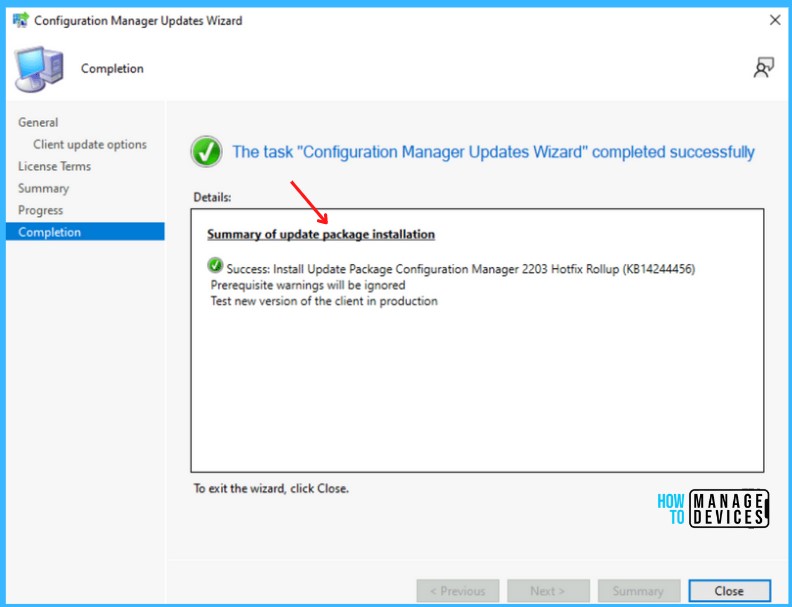Click the task completed successfully message
The width and height of the screenshot is (792, 607).
tap(493, 151)
